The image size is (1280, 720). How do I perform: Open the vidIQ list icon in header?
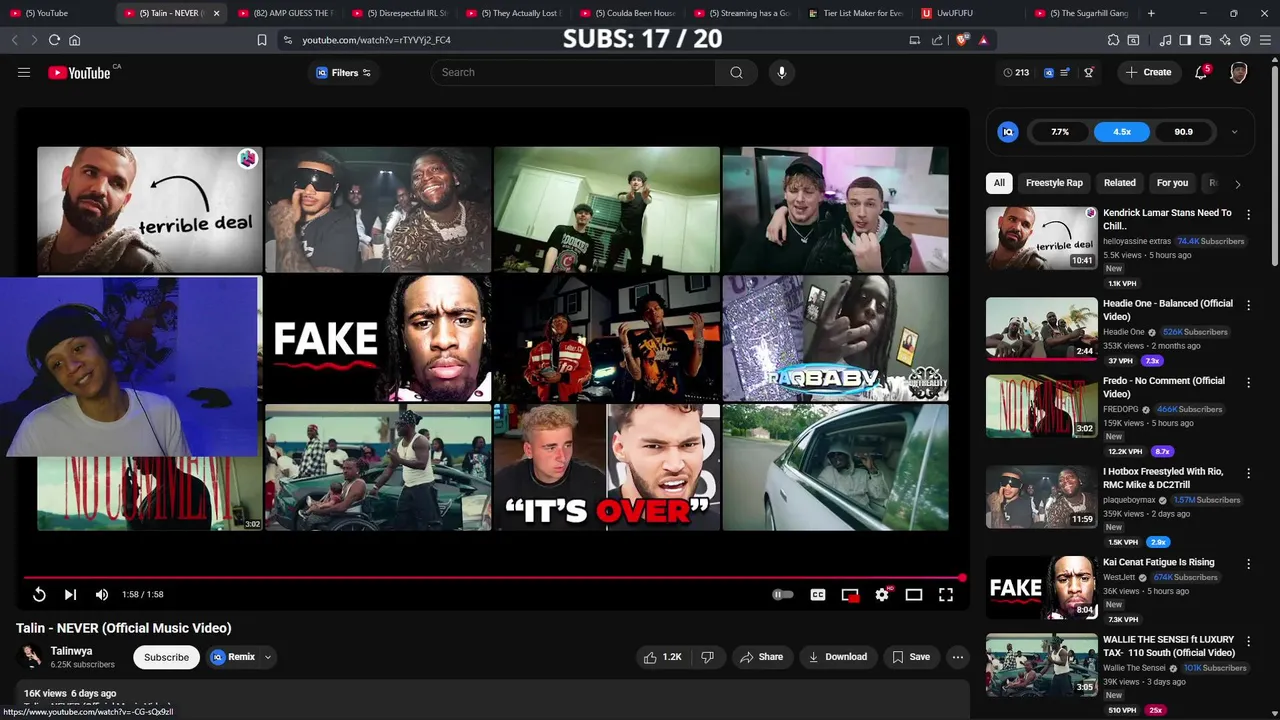click(x=1064, y=72)
